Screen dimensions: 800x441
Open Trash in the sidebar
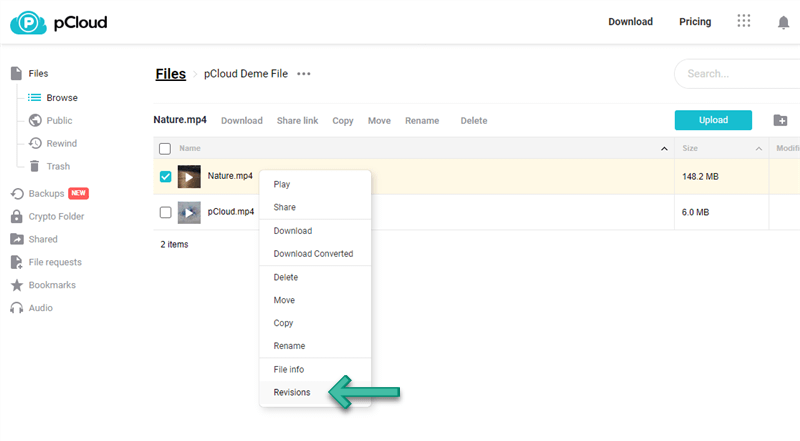[58, 166]
